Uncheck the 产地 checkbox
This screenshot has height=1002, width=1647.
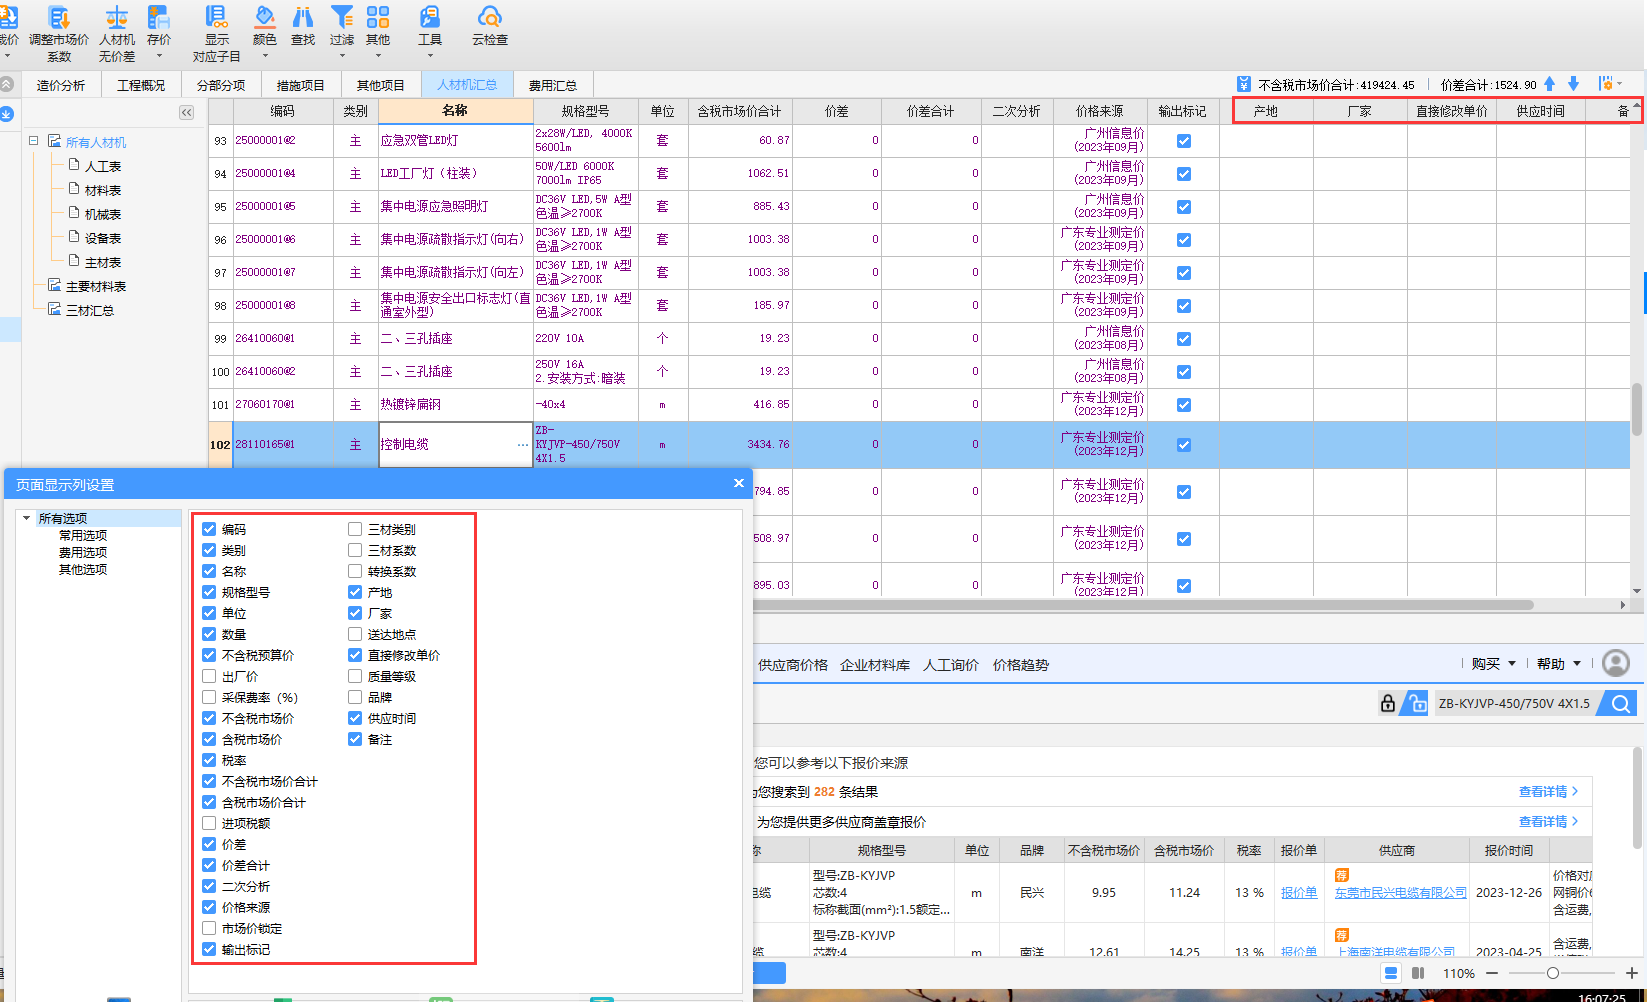click(355, 592)
